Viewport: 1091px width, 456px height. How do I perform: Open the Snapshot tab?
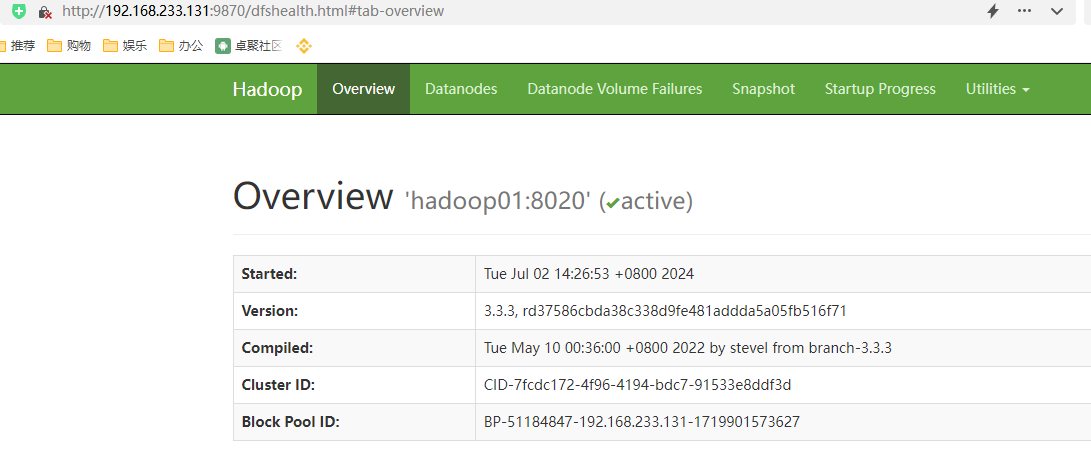(x=763, y=89)
